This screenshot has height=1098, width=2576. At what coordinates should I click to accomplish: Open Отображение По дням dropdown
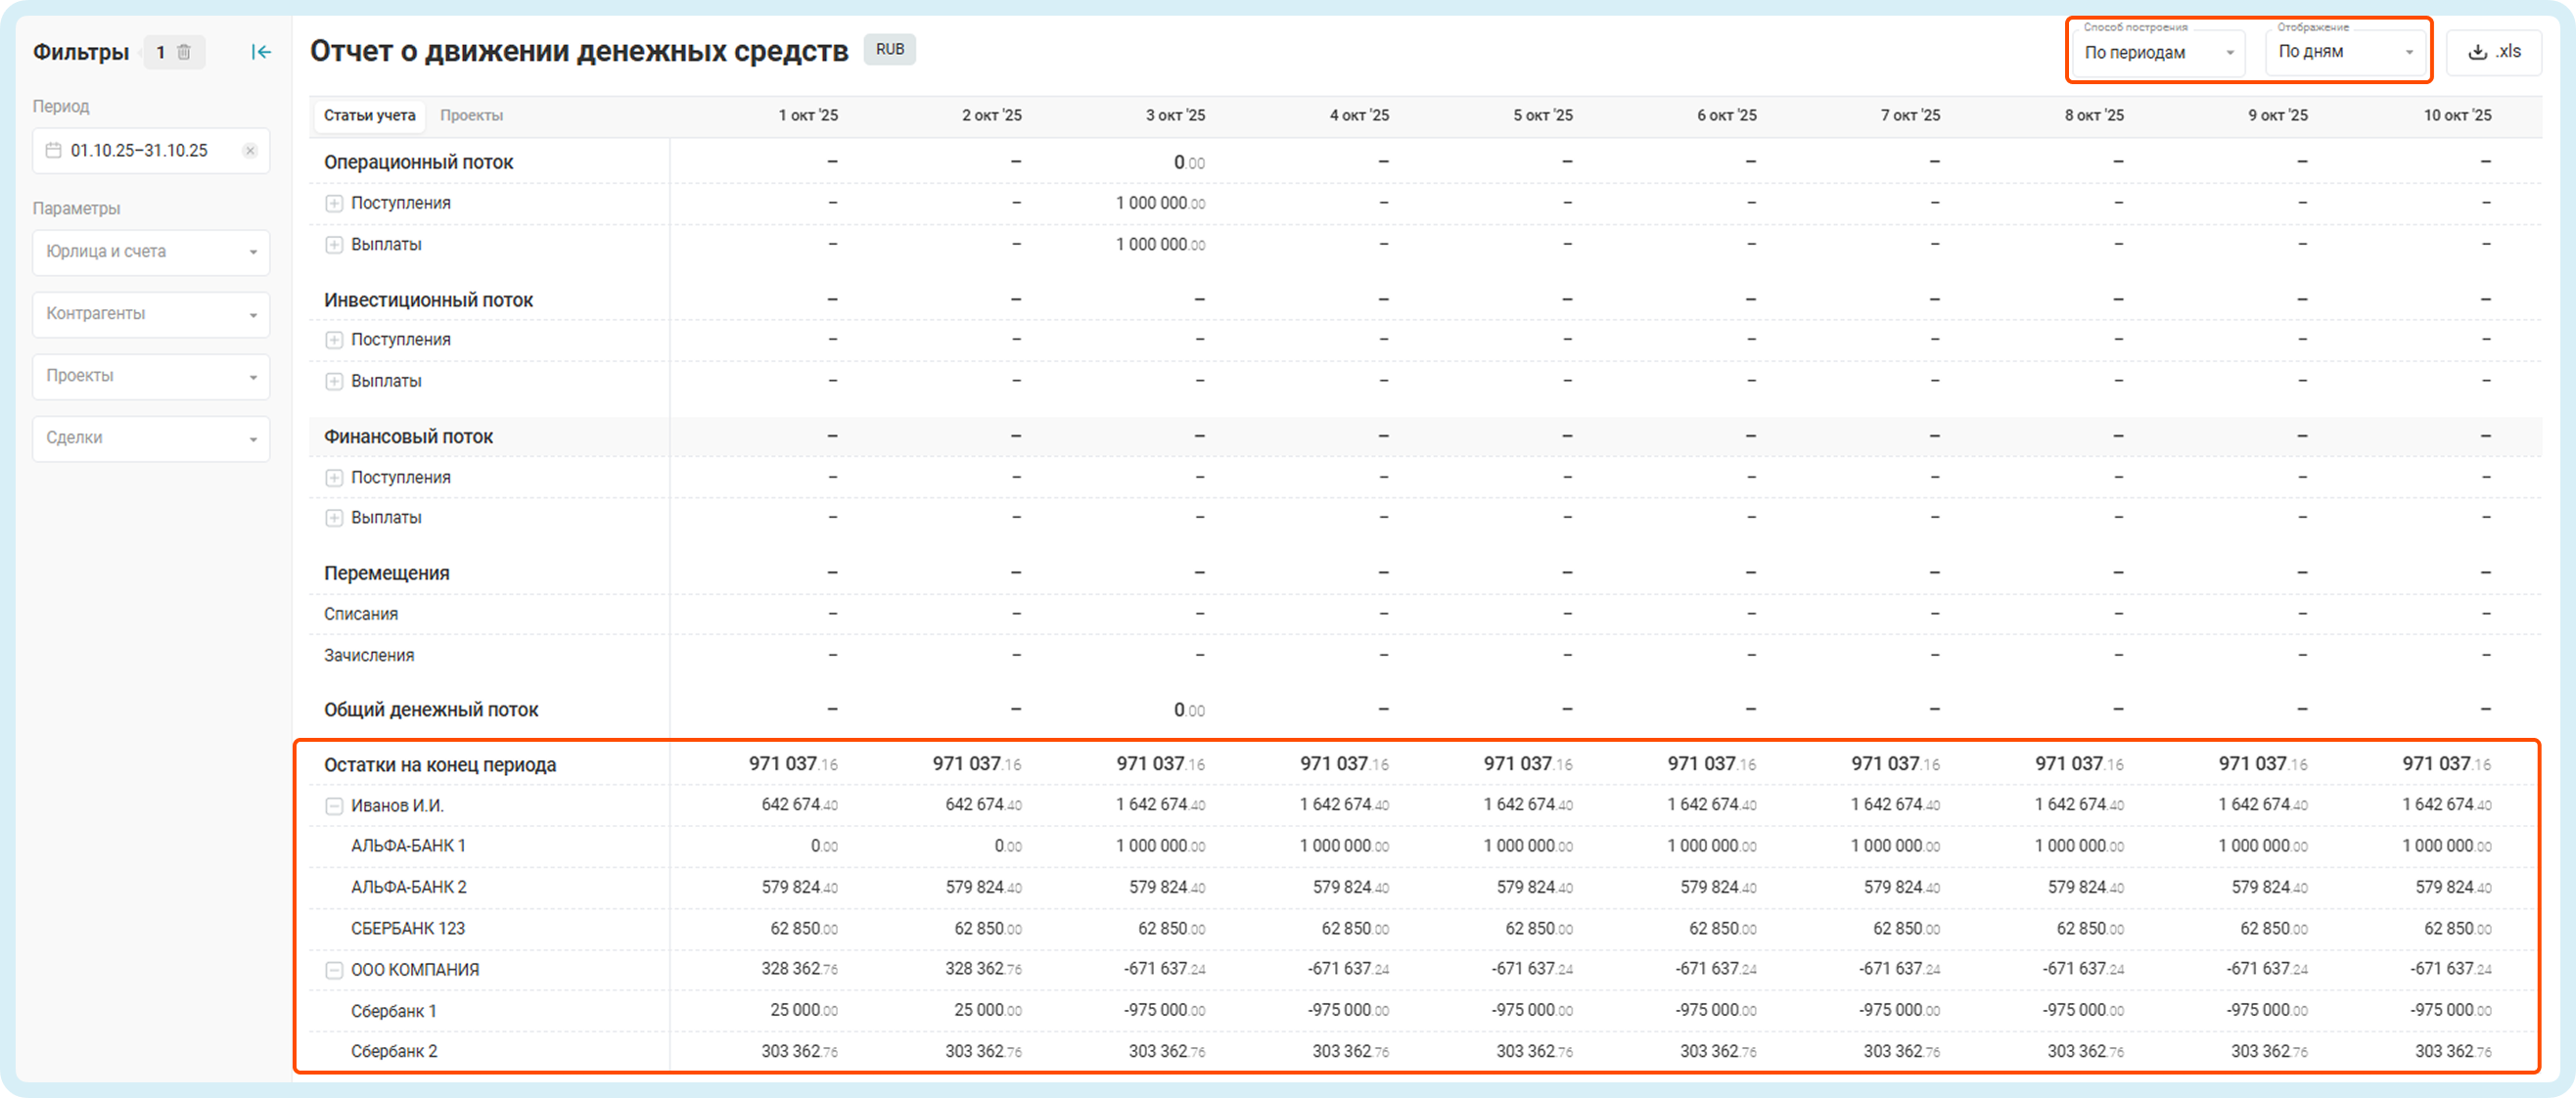pyautogui.click(x=2345, y=52)
